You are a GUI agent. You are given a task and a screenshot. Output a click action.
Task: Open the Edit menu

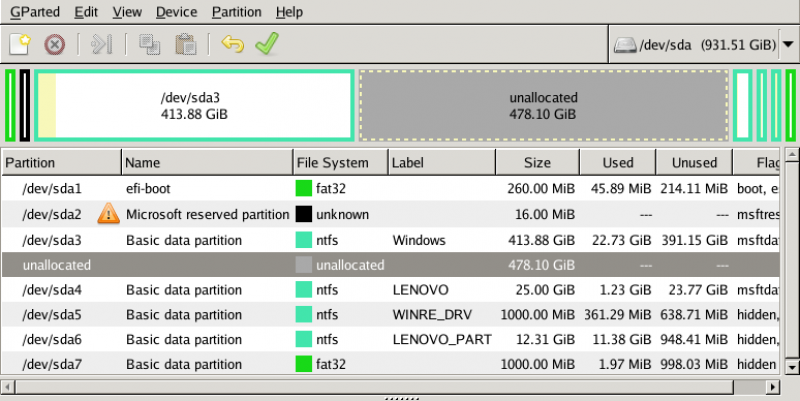(86, 12)
